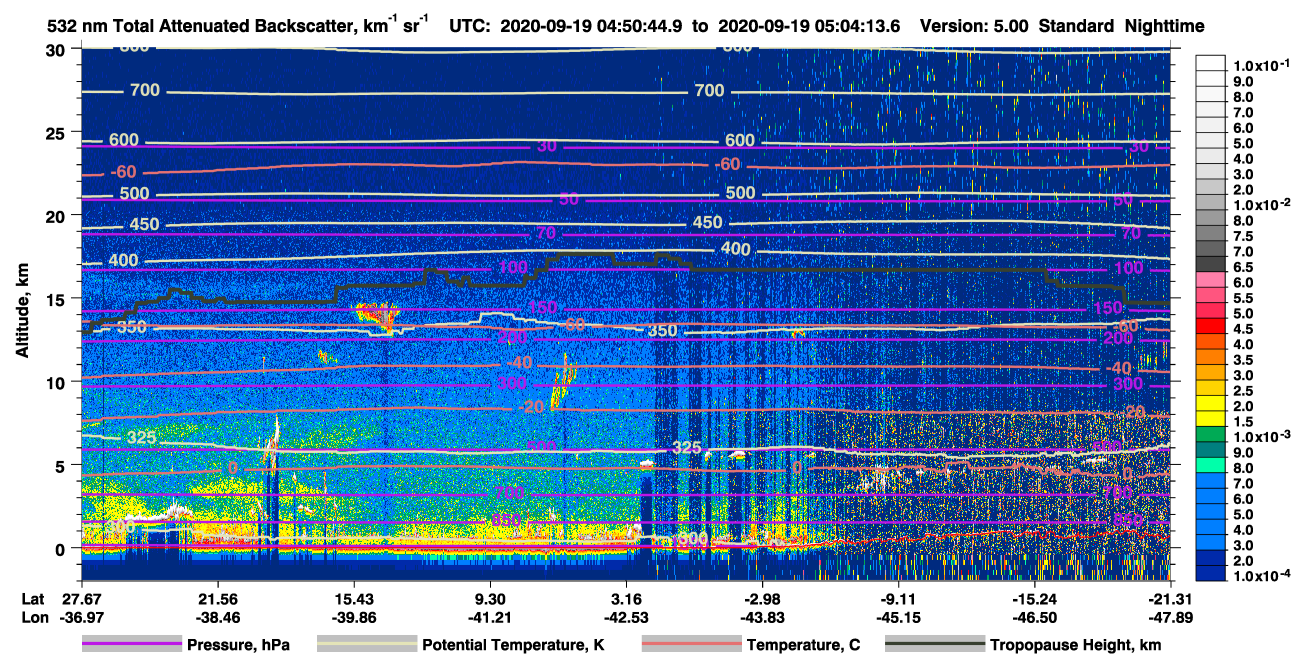Click the dark line sample for Tropopause Height
This screenshot has width=1300, height=667.
935,645
